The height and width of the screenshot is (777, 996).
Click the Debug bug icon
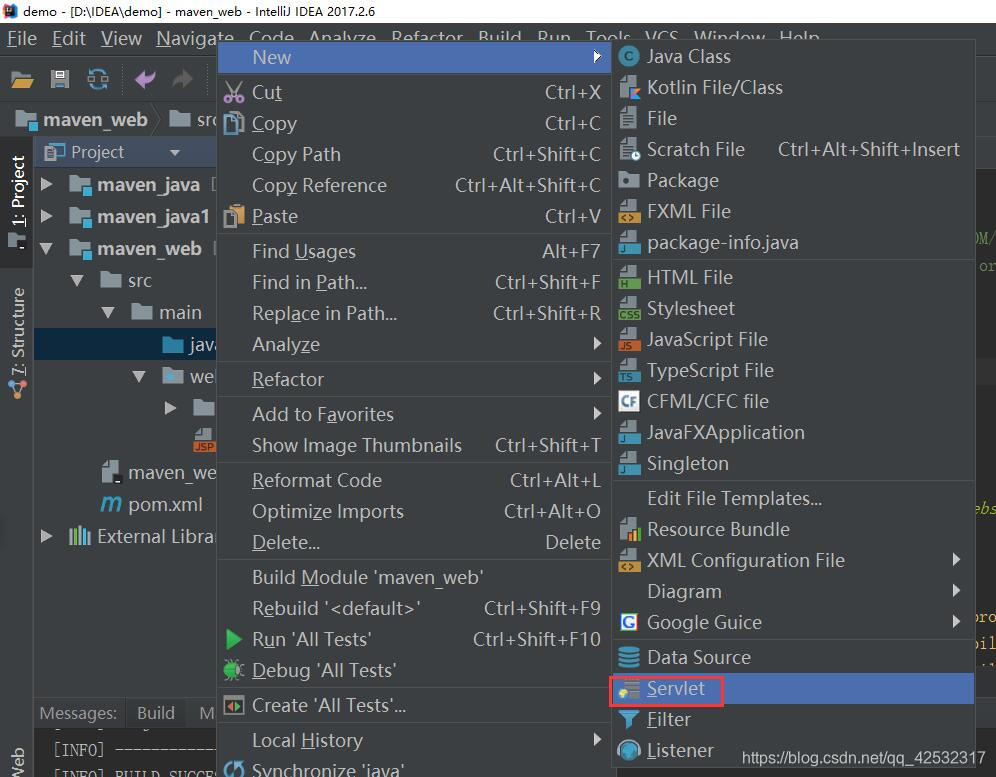click(x=234, y=670)
